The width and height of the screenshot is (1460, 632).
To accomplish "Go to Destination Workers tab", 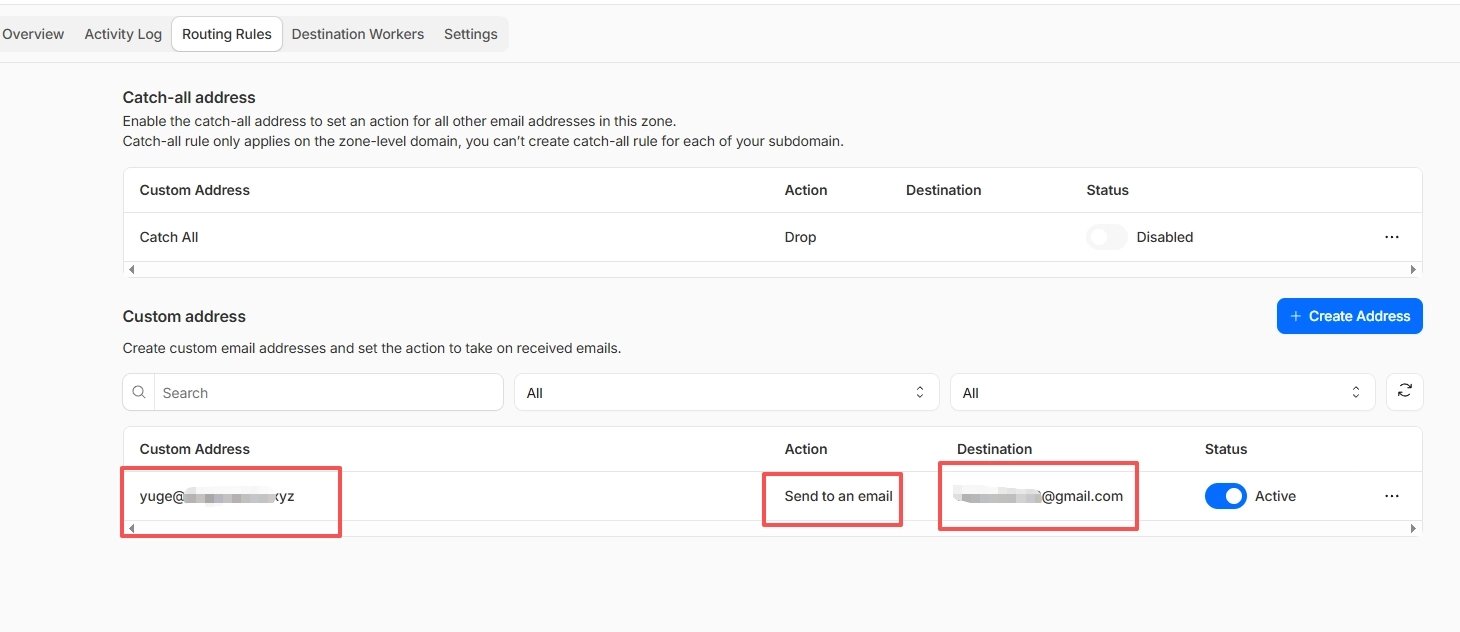I will [358, 34].
